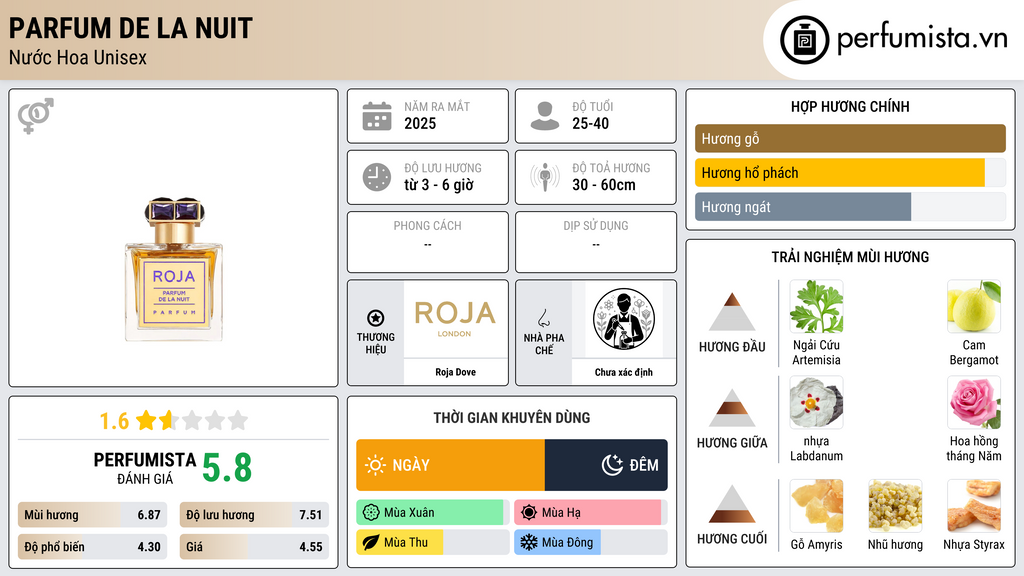The width and height of the screenshot is (1024, 576).
Task: Click the Mùa Thu season bar
Action: click(432, 543)
